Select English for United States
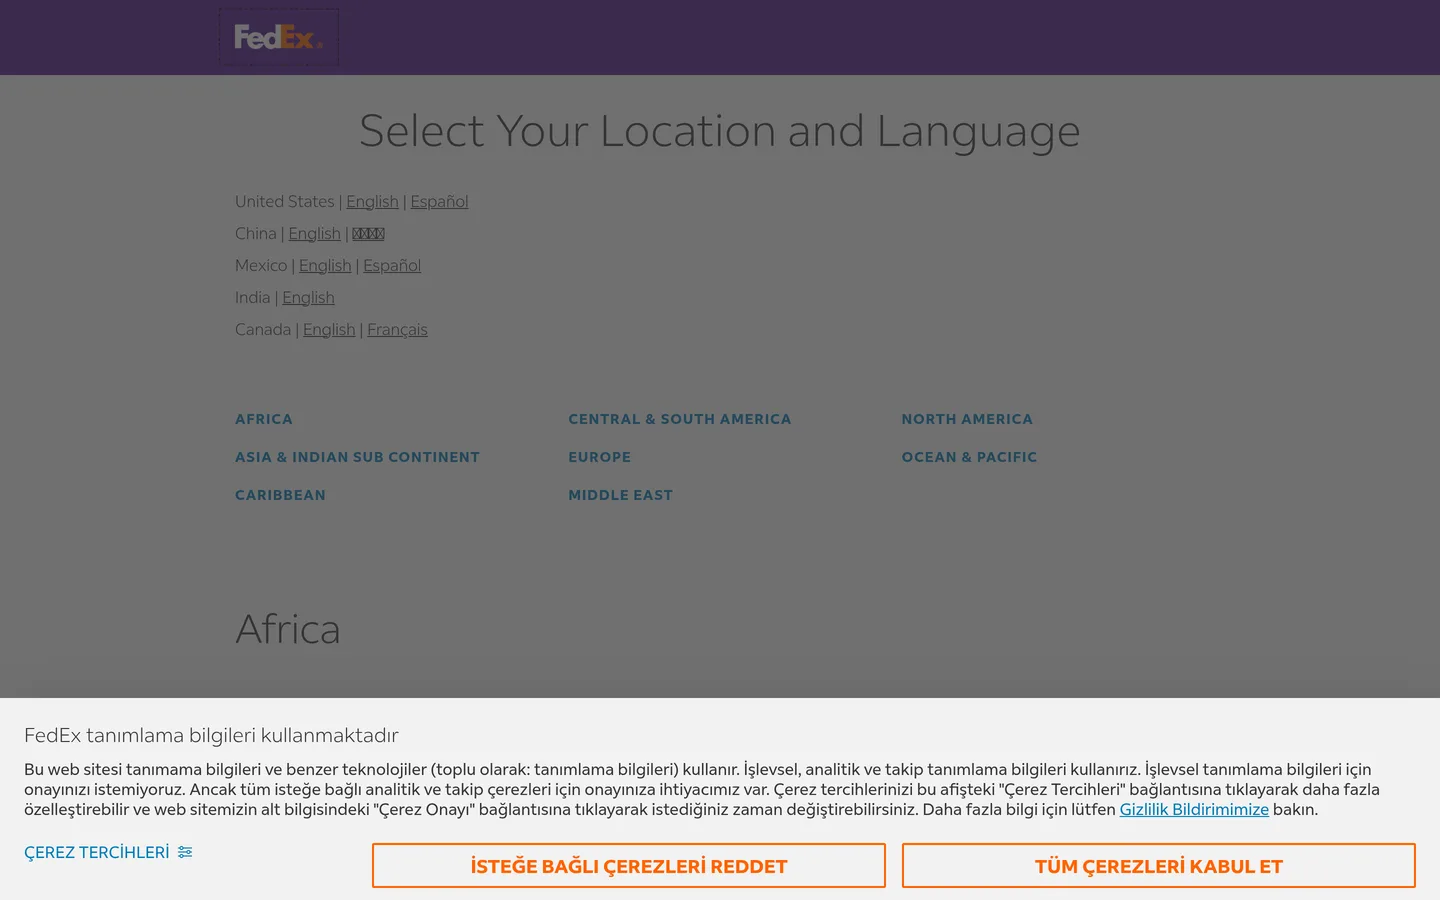1440x900 pixels. [372, 202]
